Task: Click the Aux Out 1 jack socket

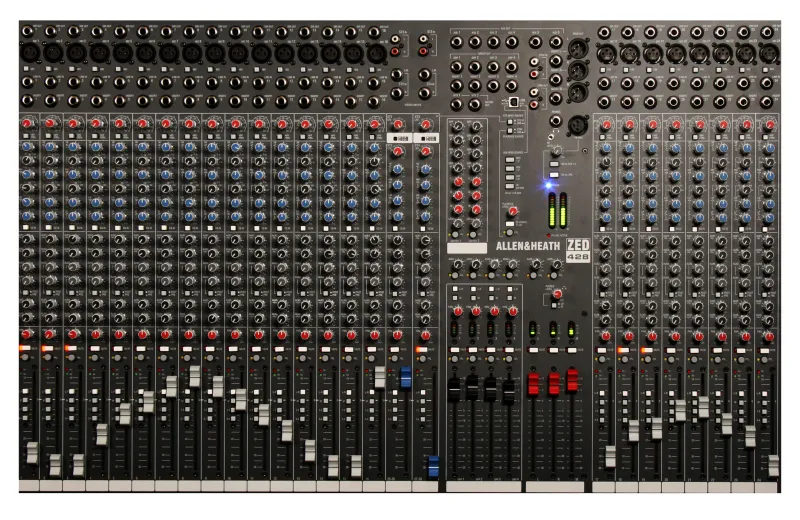Action: [x=457, y=42]
